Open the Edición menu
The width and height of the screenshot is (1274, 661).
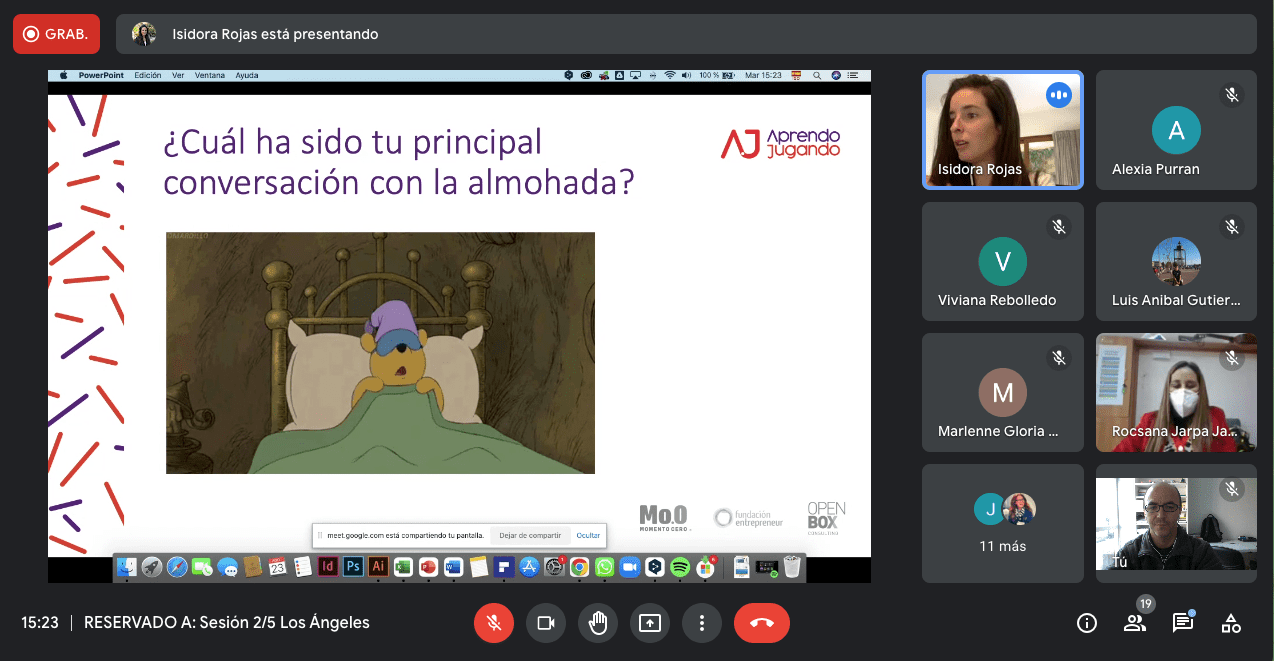pos(147,75)
